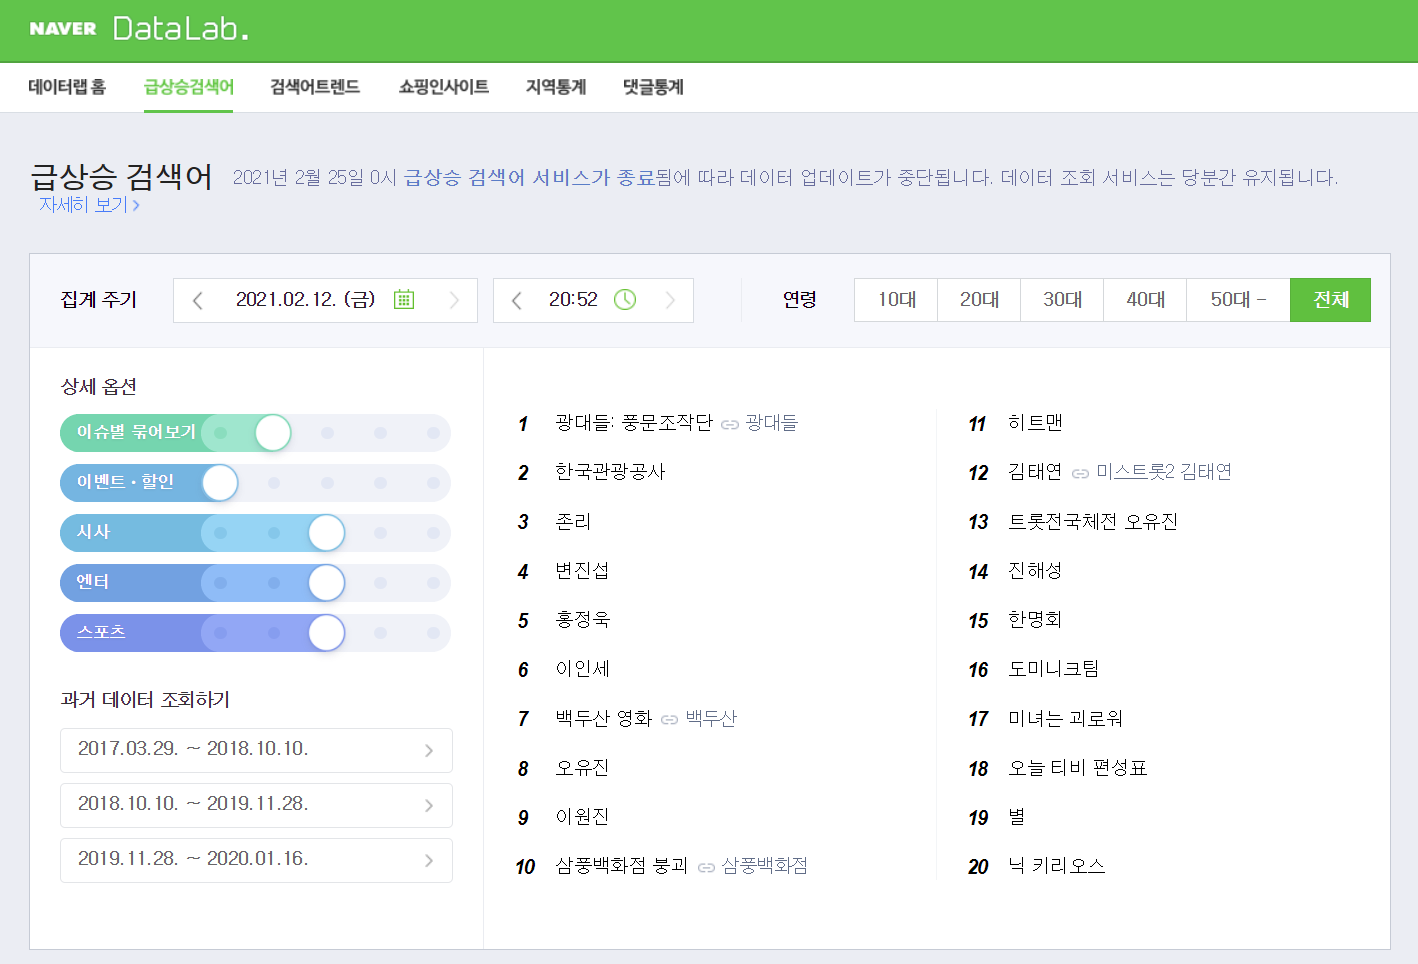The width and height of the screenshot is (1418, 964).
Task: Click rank 6 keyword 이인세
Action: [582, 669]
